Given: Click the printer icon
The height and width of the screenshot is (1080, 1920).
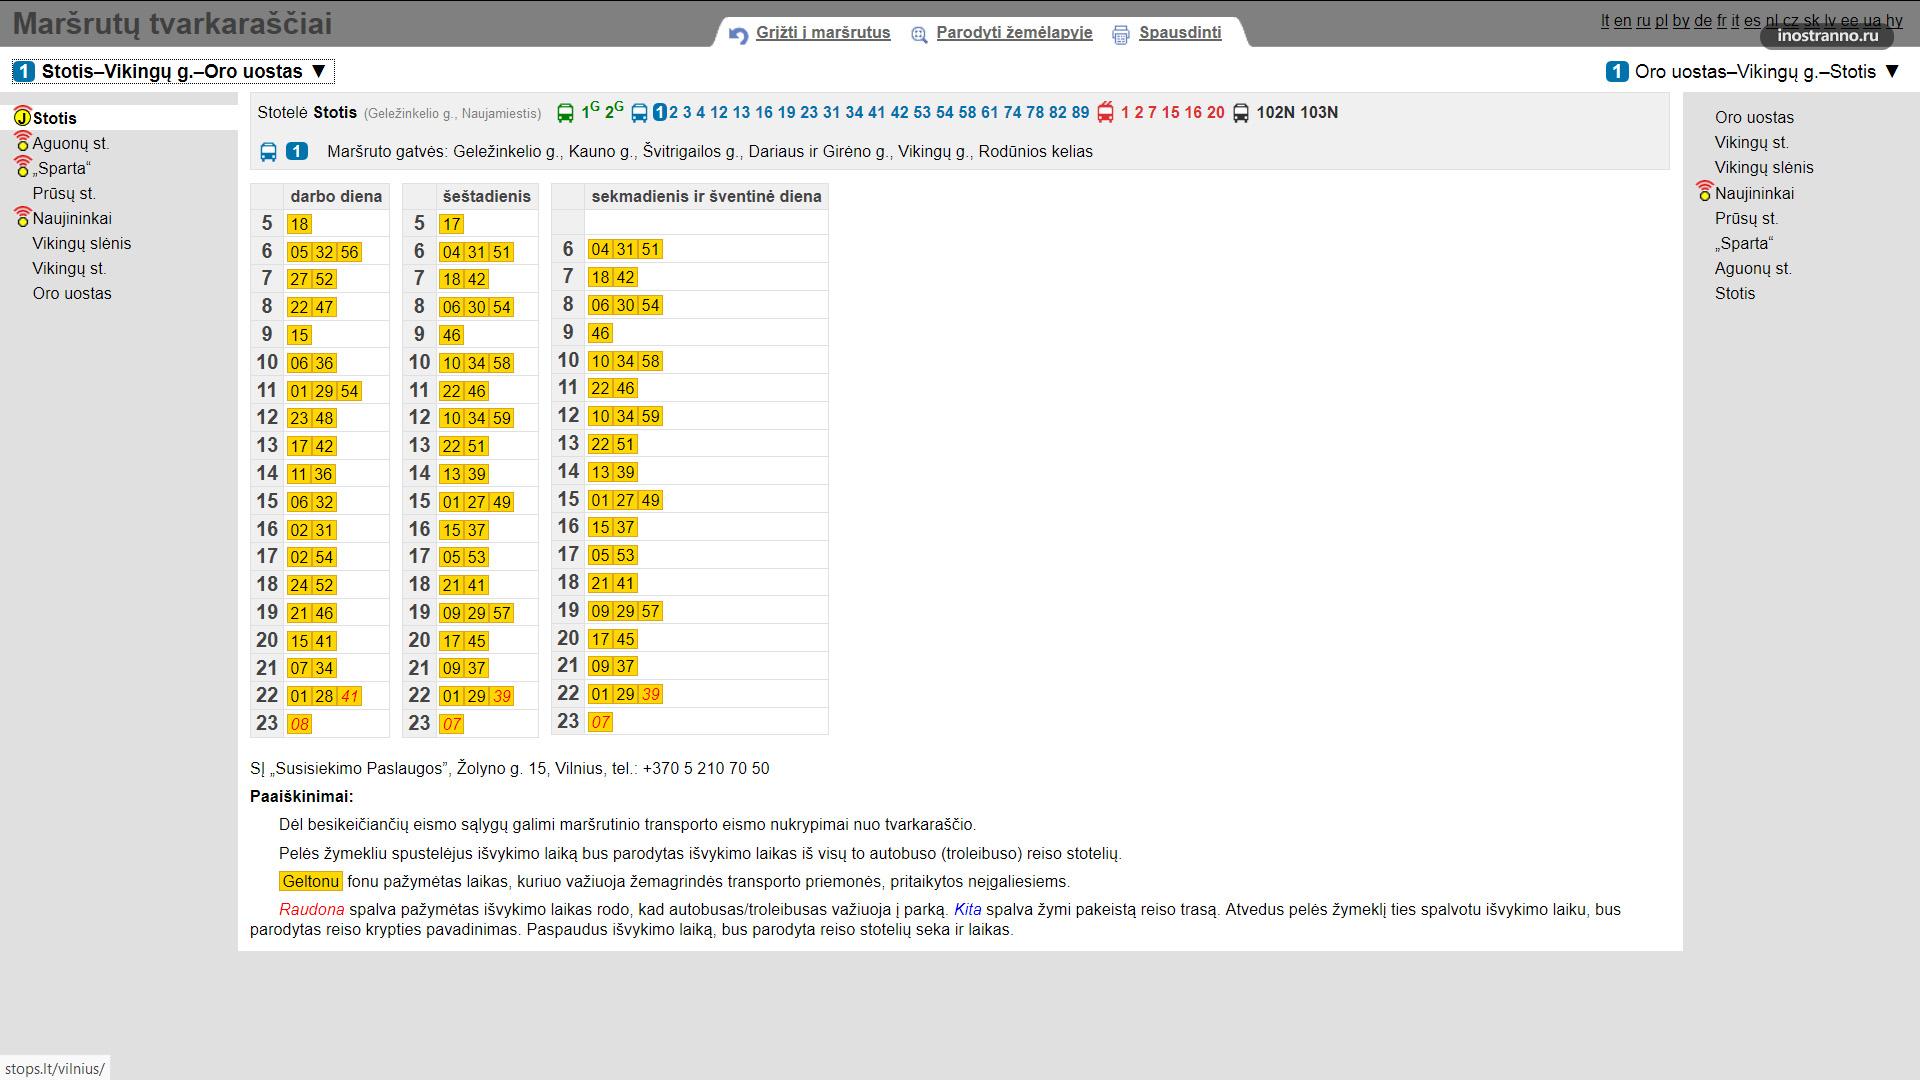Looking at the screenshot, I should point(1121,35).
